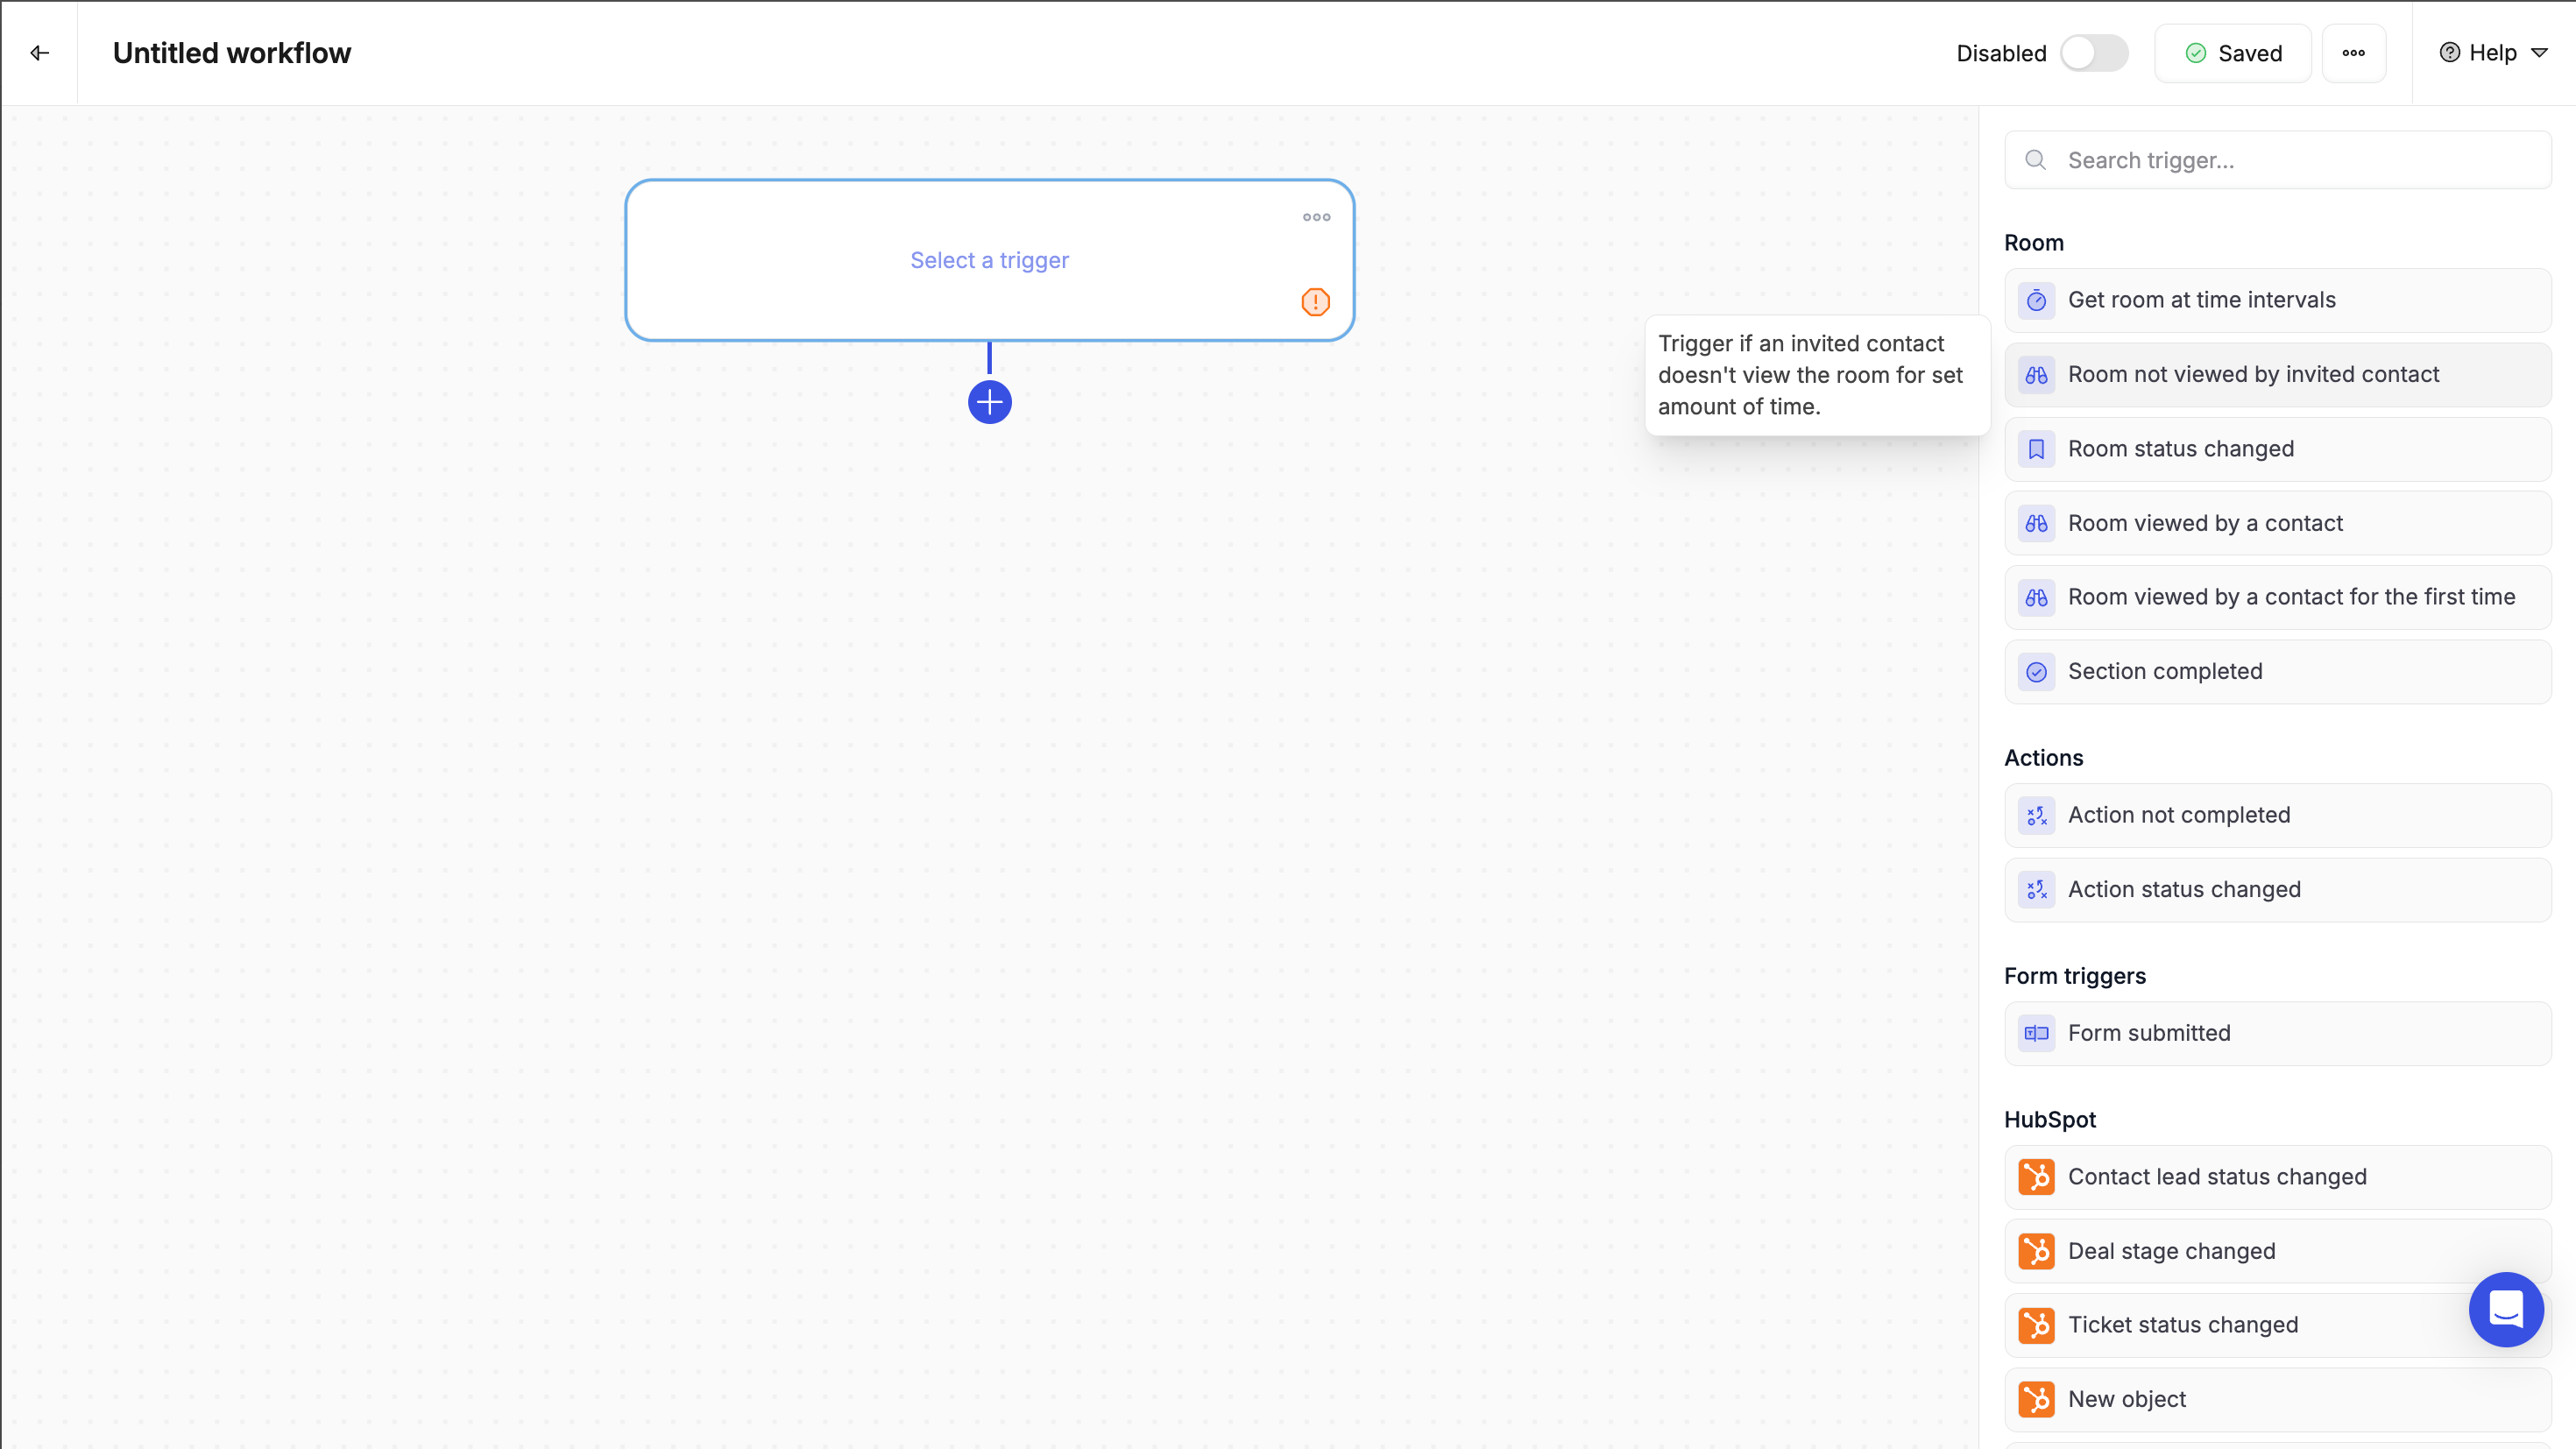Click checkmark icon for Section completed
The height and width of the screenshot is (1449, 2576).
pos(2036,672)
